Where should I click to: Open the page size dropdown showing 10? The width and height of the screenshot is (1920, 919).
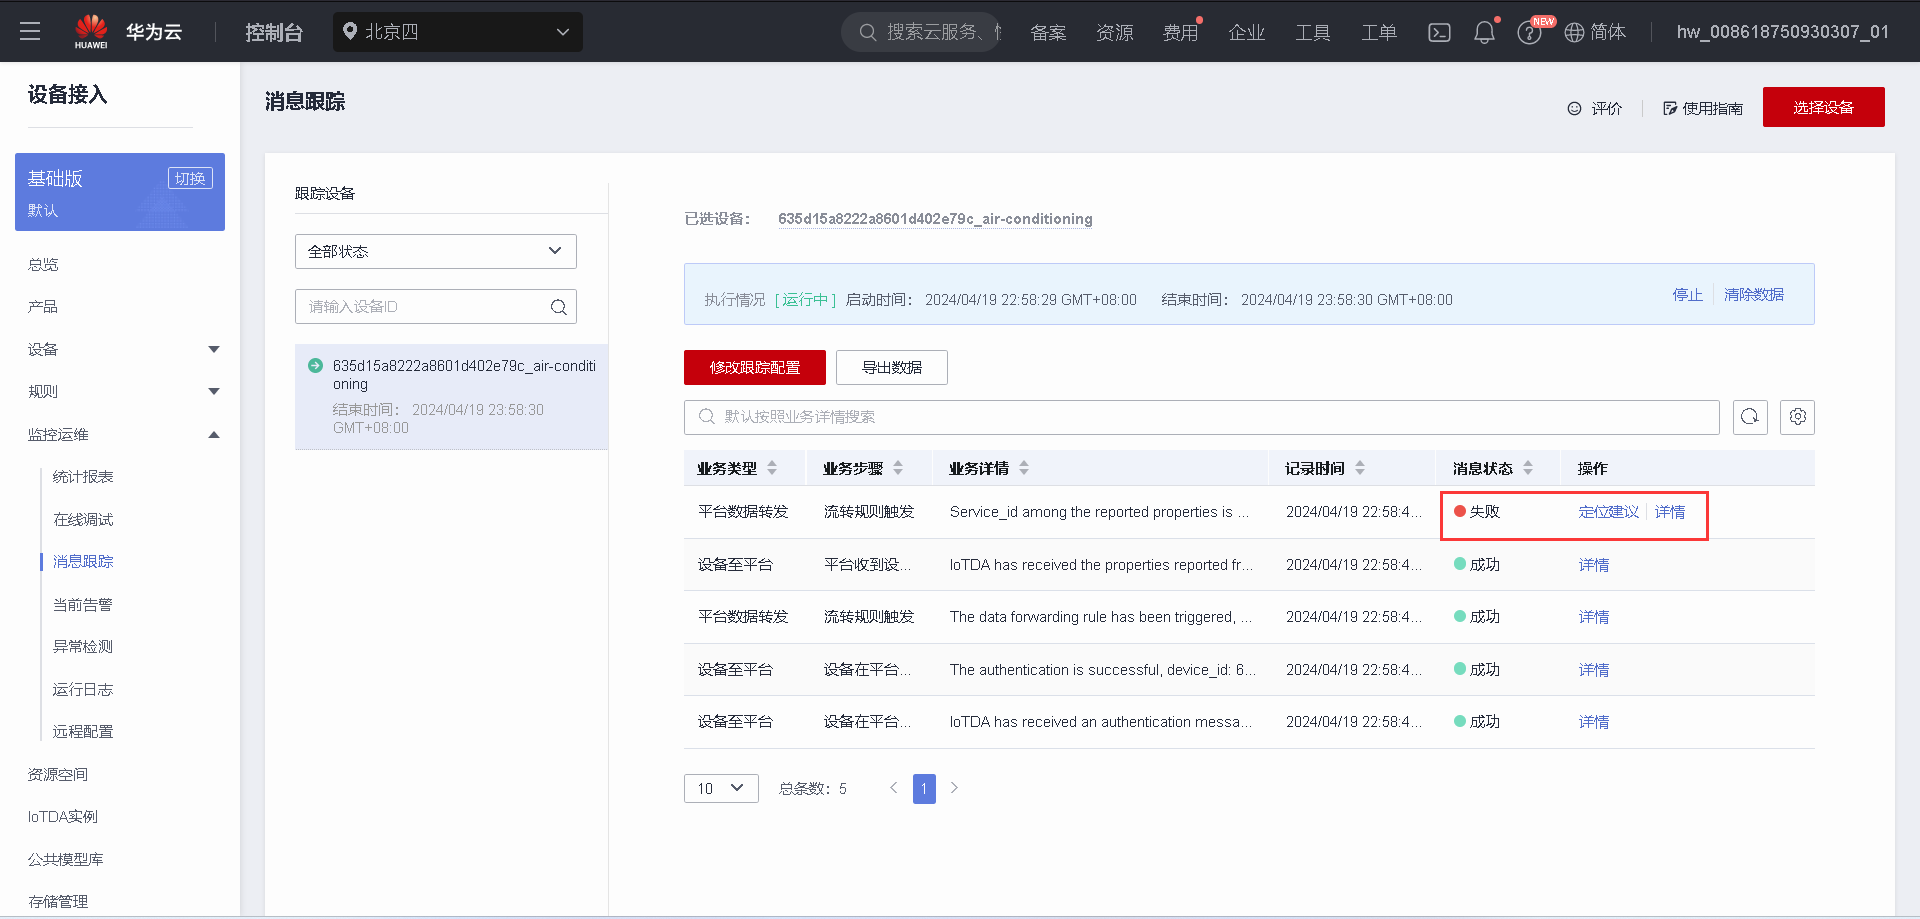[720, 788]
